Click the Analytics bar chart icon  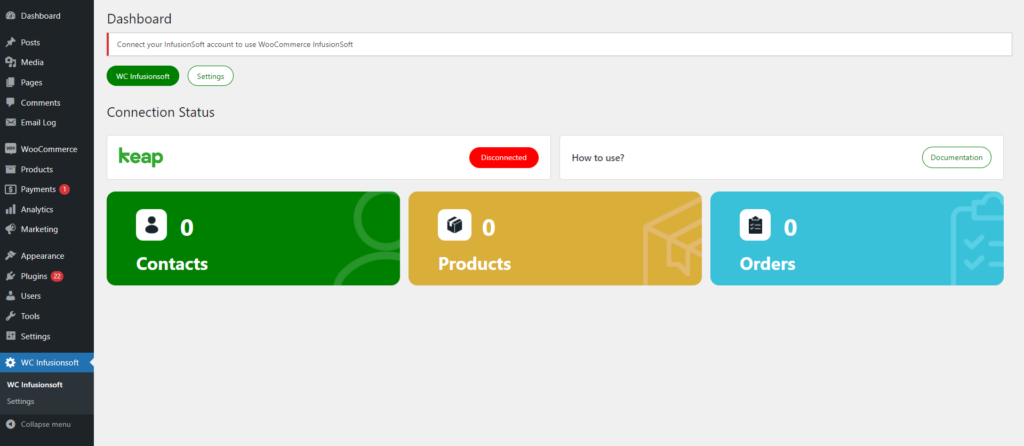click(10, 210)
